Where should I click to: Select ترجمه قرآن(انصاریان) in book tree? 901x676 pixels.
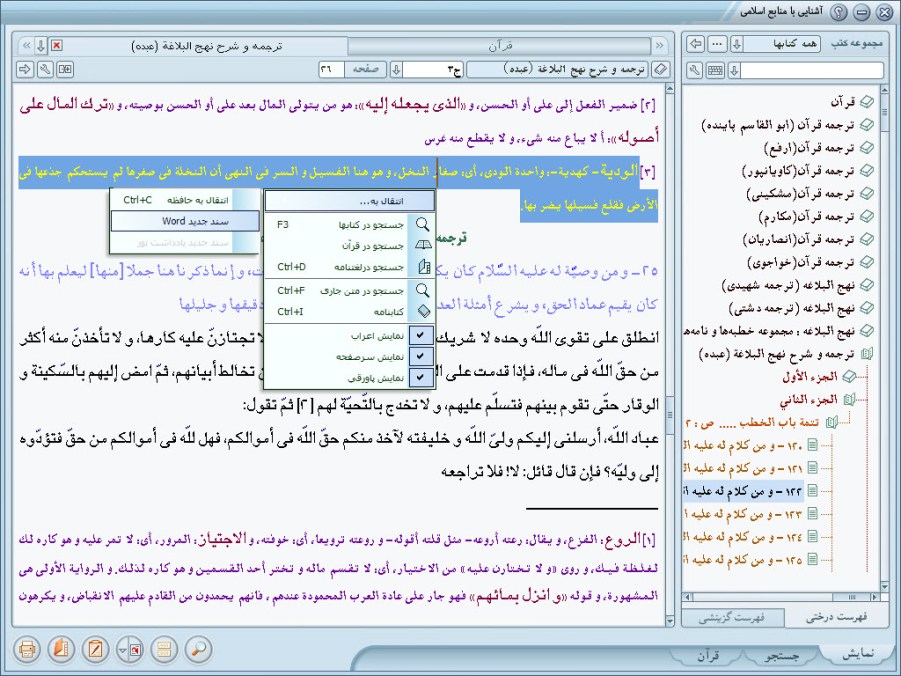click(x=799, y=239)
